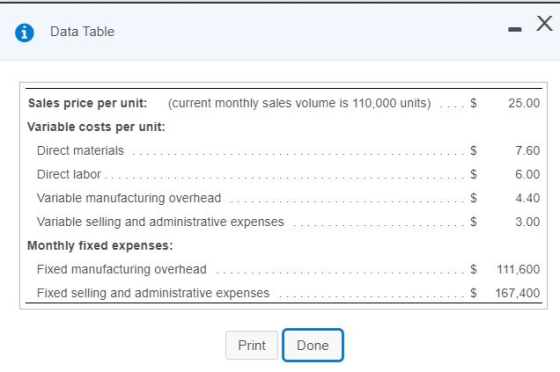Click 'Variable manufacturing overhead' label

pos(129,198)
